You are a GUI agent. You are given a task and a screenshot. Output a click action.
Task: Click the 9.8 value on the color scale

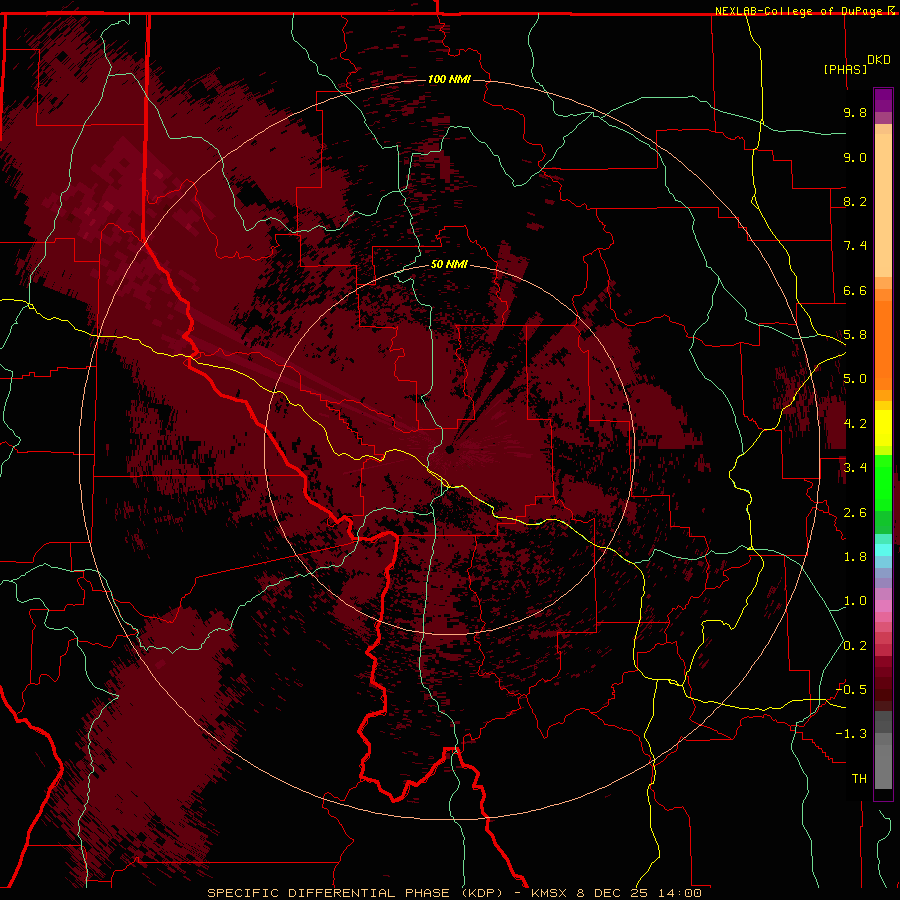(855, 112)
